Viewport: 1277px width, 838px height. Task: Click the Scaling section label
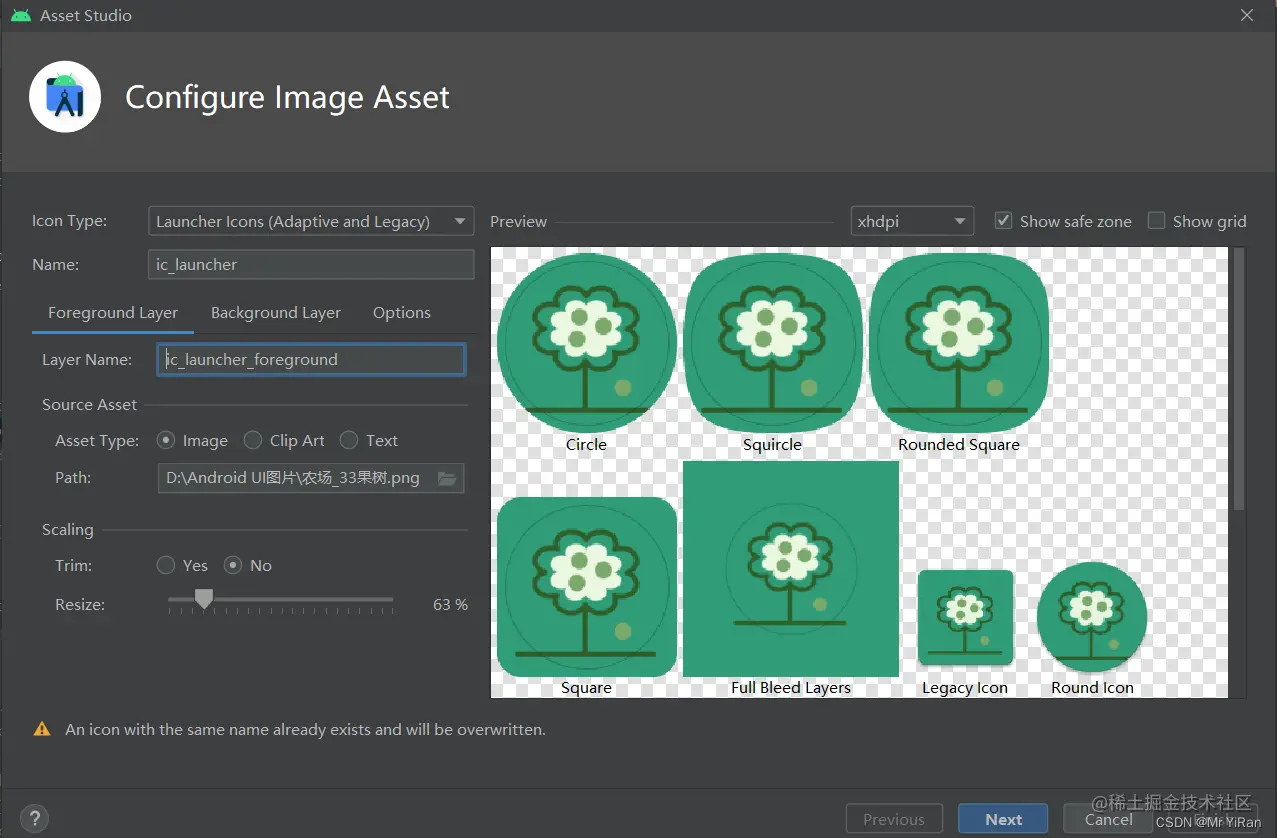click(68, 530)
